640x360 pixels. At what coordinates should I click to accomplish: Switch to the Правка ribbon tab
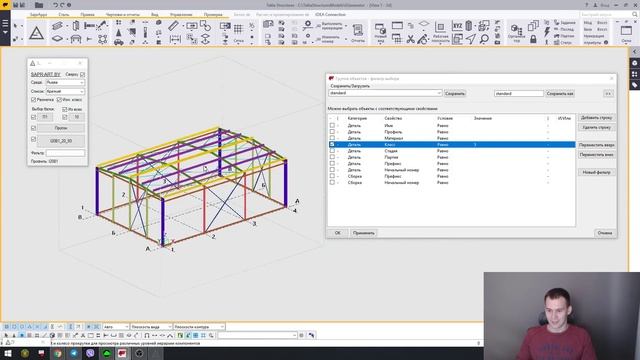tap(87, 14)
